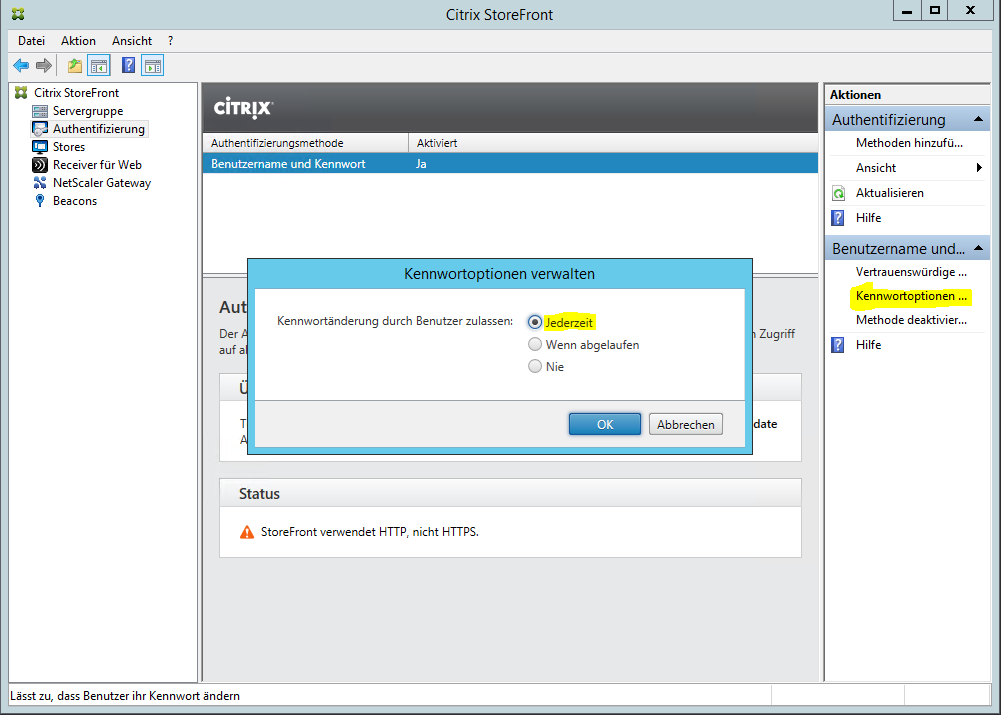
Task: Toggle the action pane toolbar icon
Action: [153, 65]
